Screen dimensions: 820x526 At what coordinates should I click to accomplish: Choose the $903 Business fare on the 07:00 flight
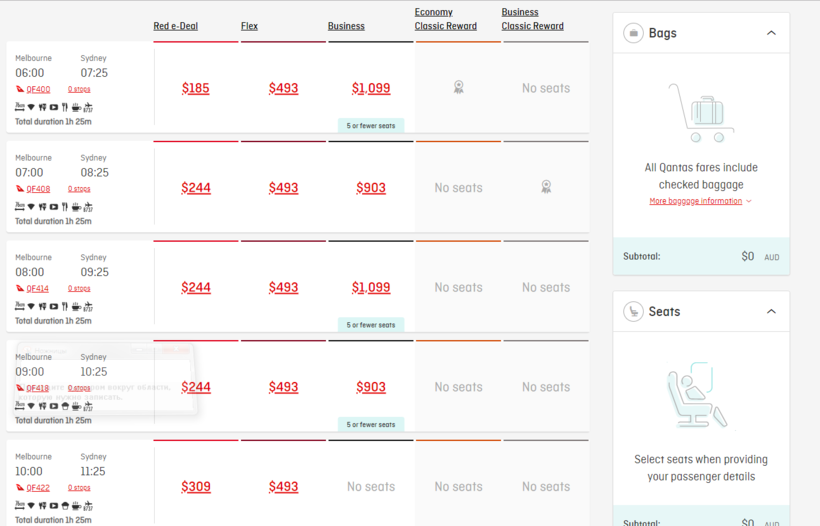(x=371, y=188)
